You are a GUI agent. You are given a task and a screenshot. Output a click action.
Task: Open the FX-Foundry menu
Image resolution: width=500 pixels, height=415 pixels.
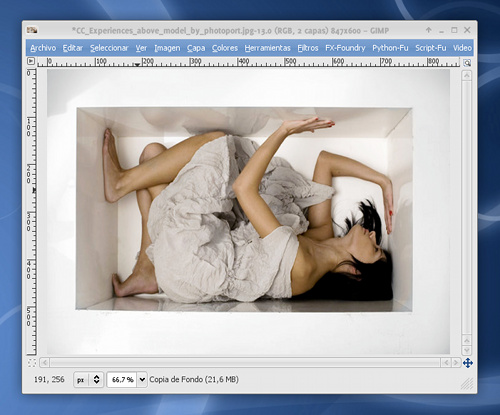pyautogui.click(x=345, y=48)
